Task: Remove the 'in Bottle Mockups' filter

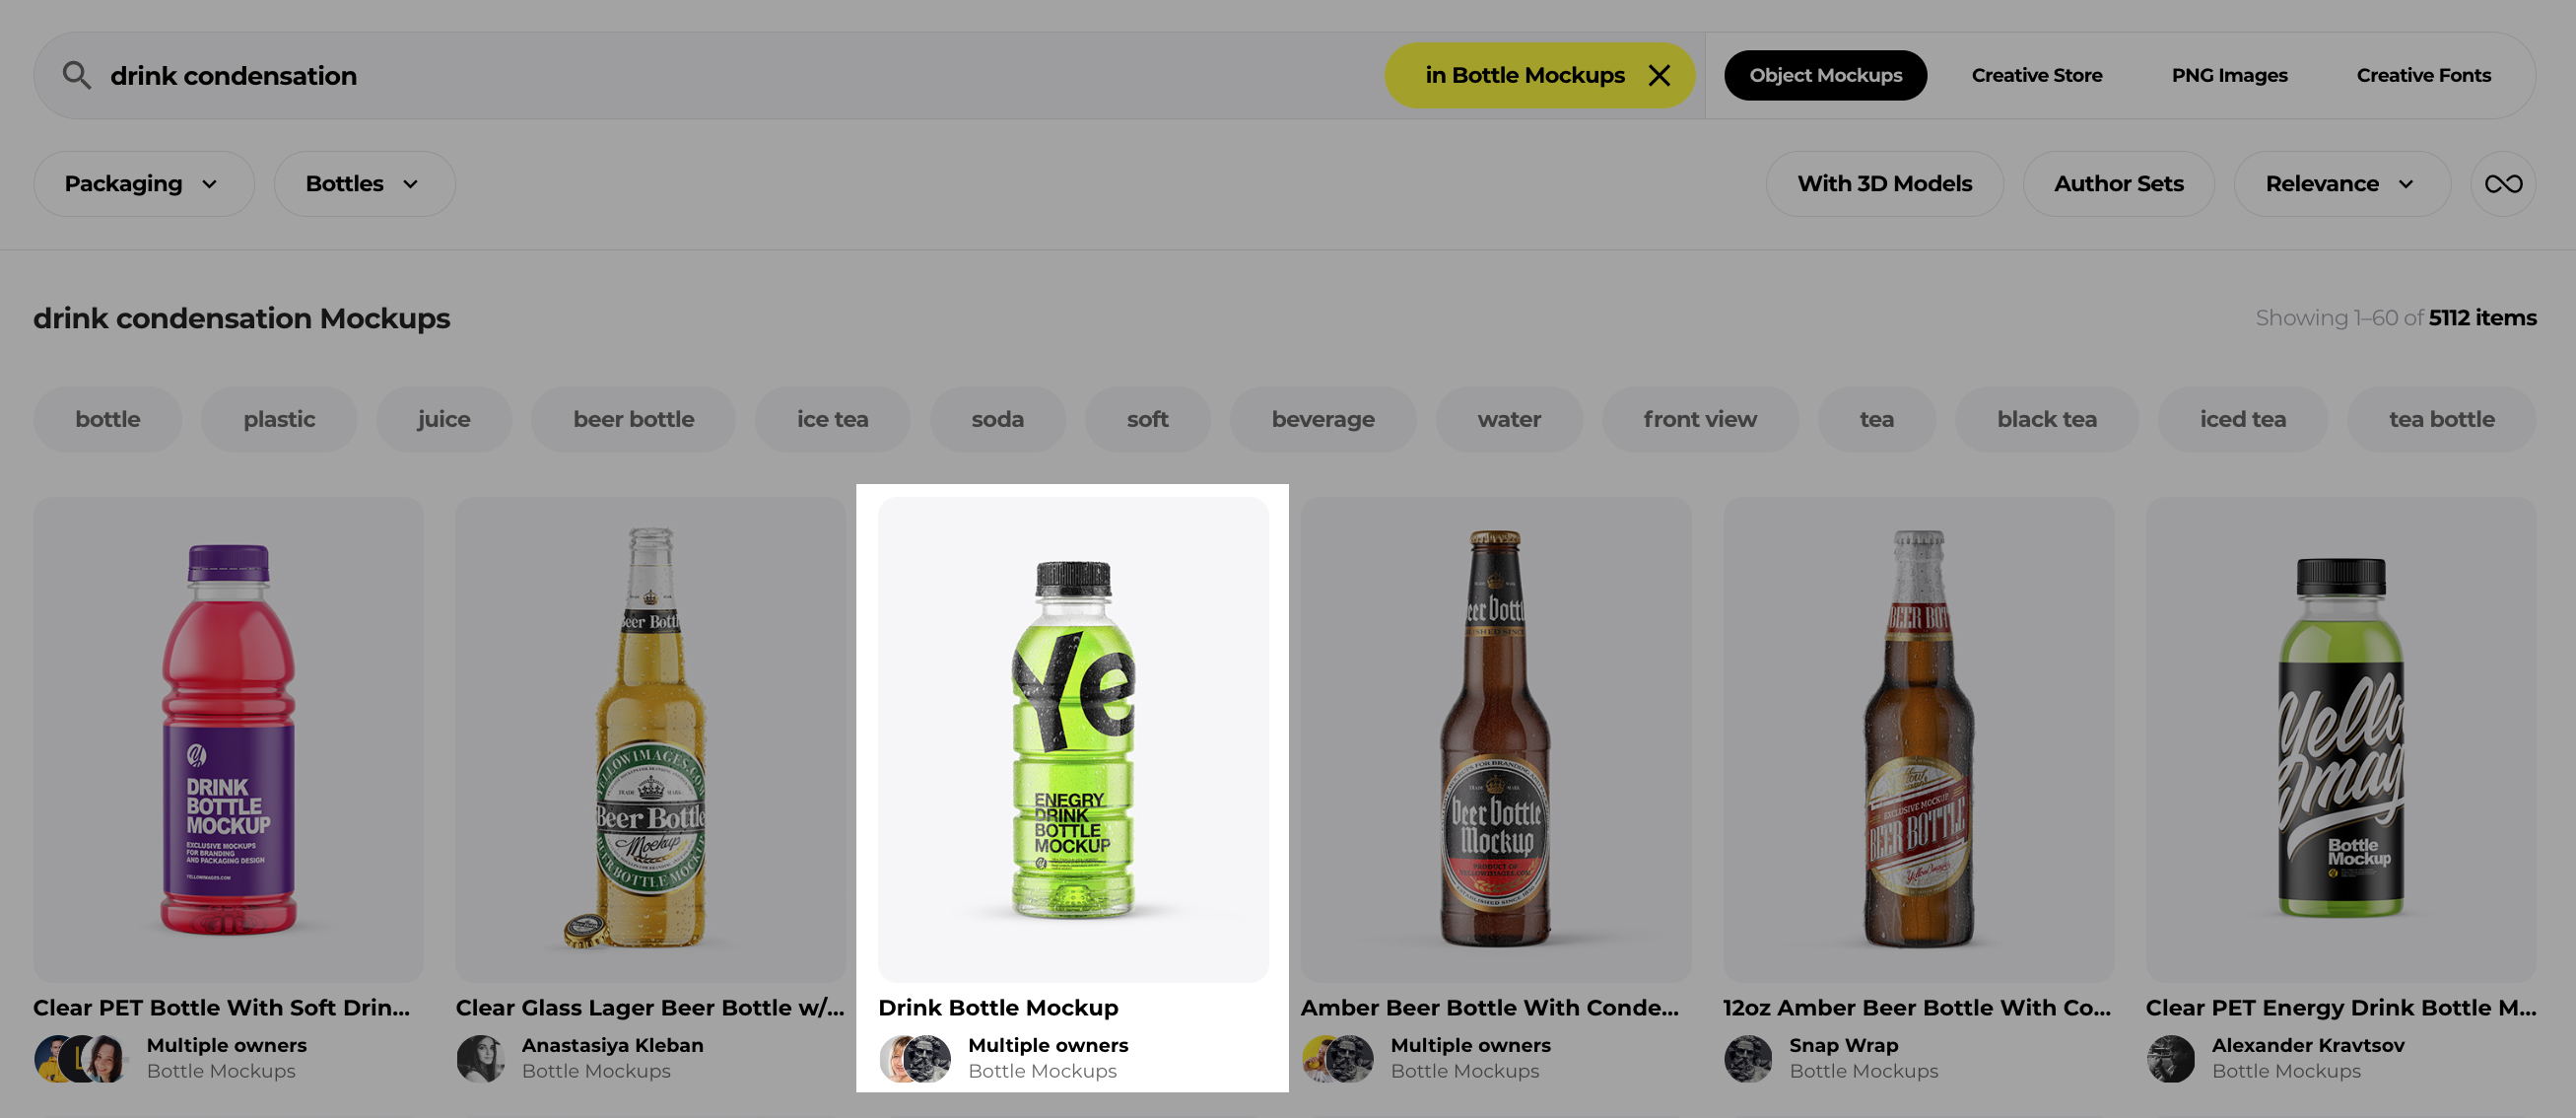Action: point(1659,75)
